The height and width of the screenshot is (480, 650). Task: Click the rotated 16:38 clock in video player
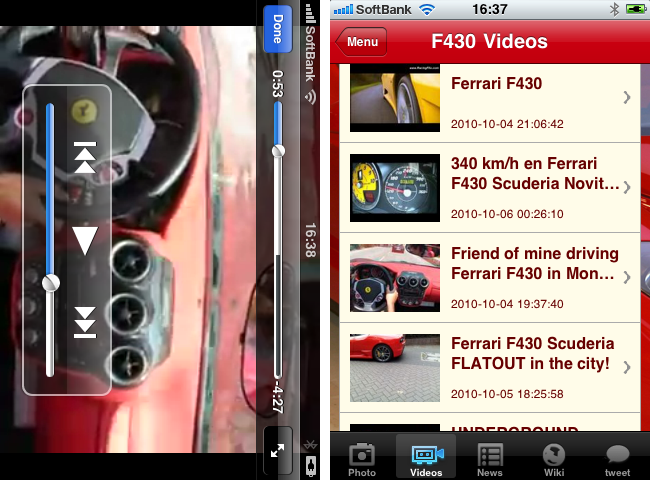point(310,240)
